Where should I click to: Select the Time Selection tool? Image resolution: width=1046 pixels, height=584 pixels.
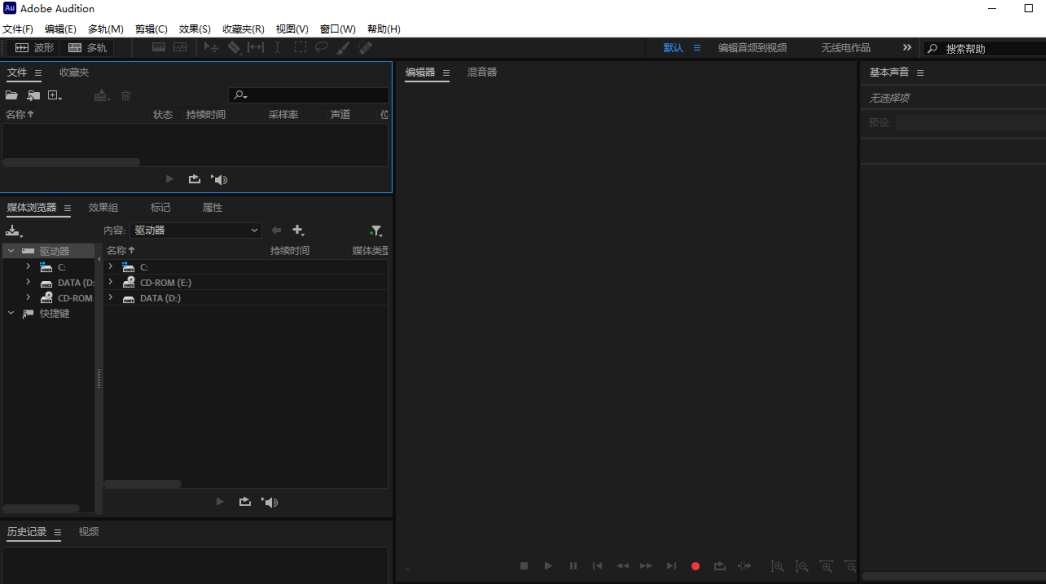(x=277, y=47)
